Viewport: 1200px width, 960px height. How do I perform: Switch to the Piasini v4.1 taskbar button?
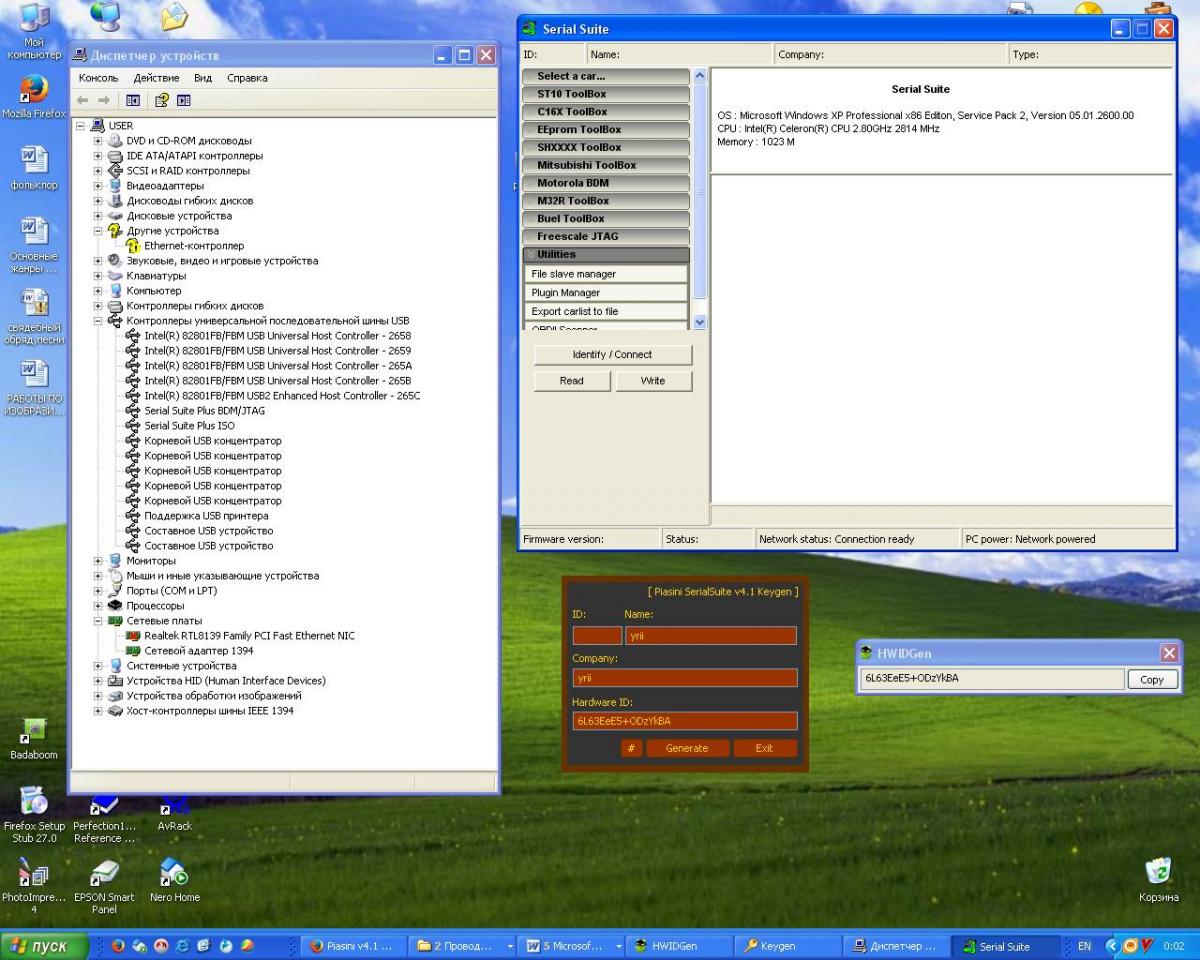point(352,946)
